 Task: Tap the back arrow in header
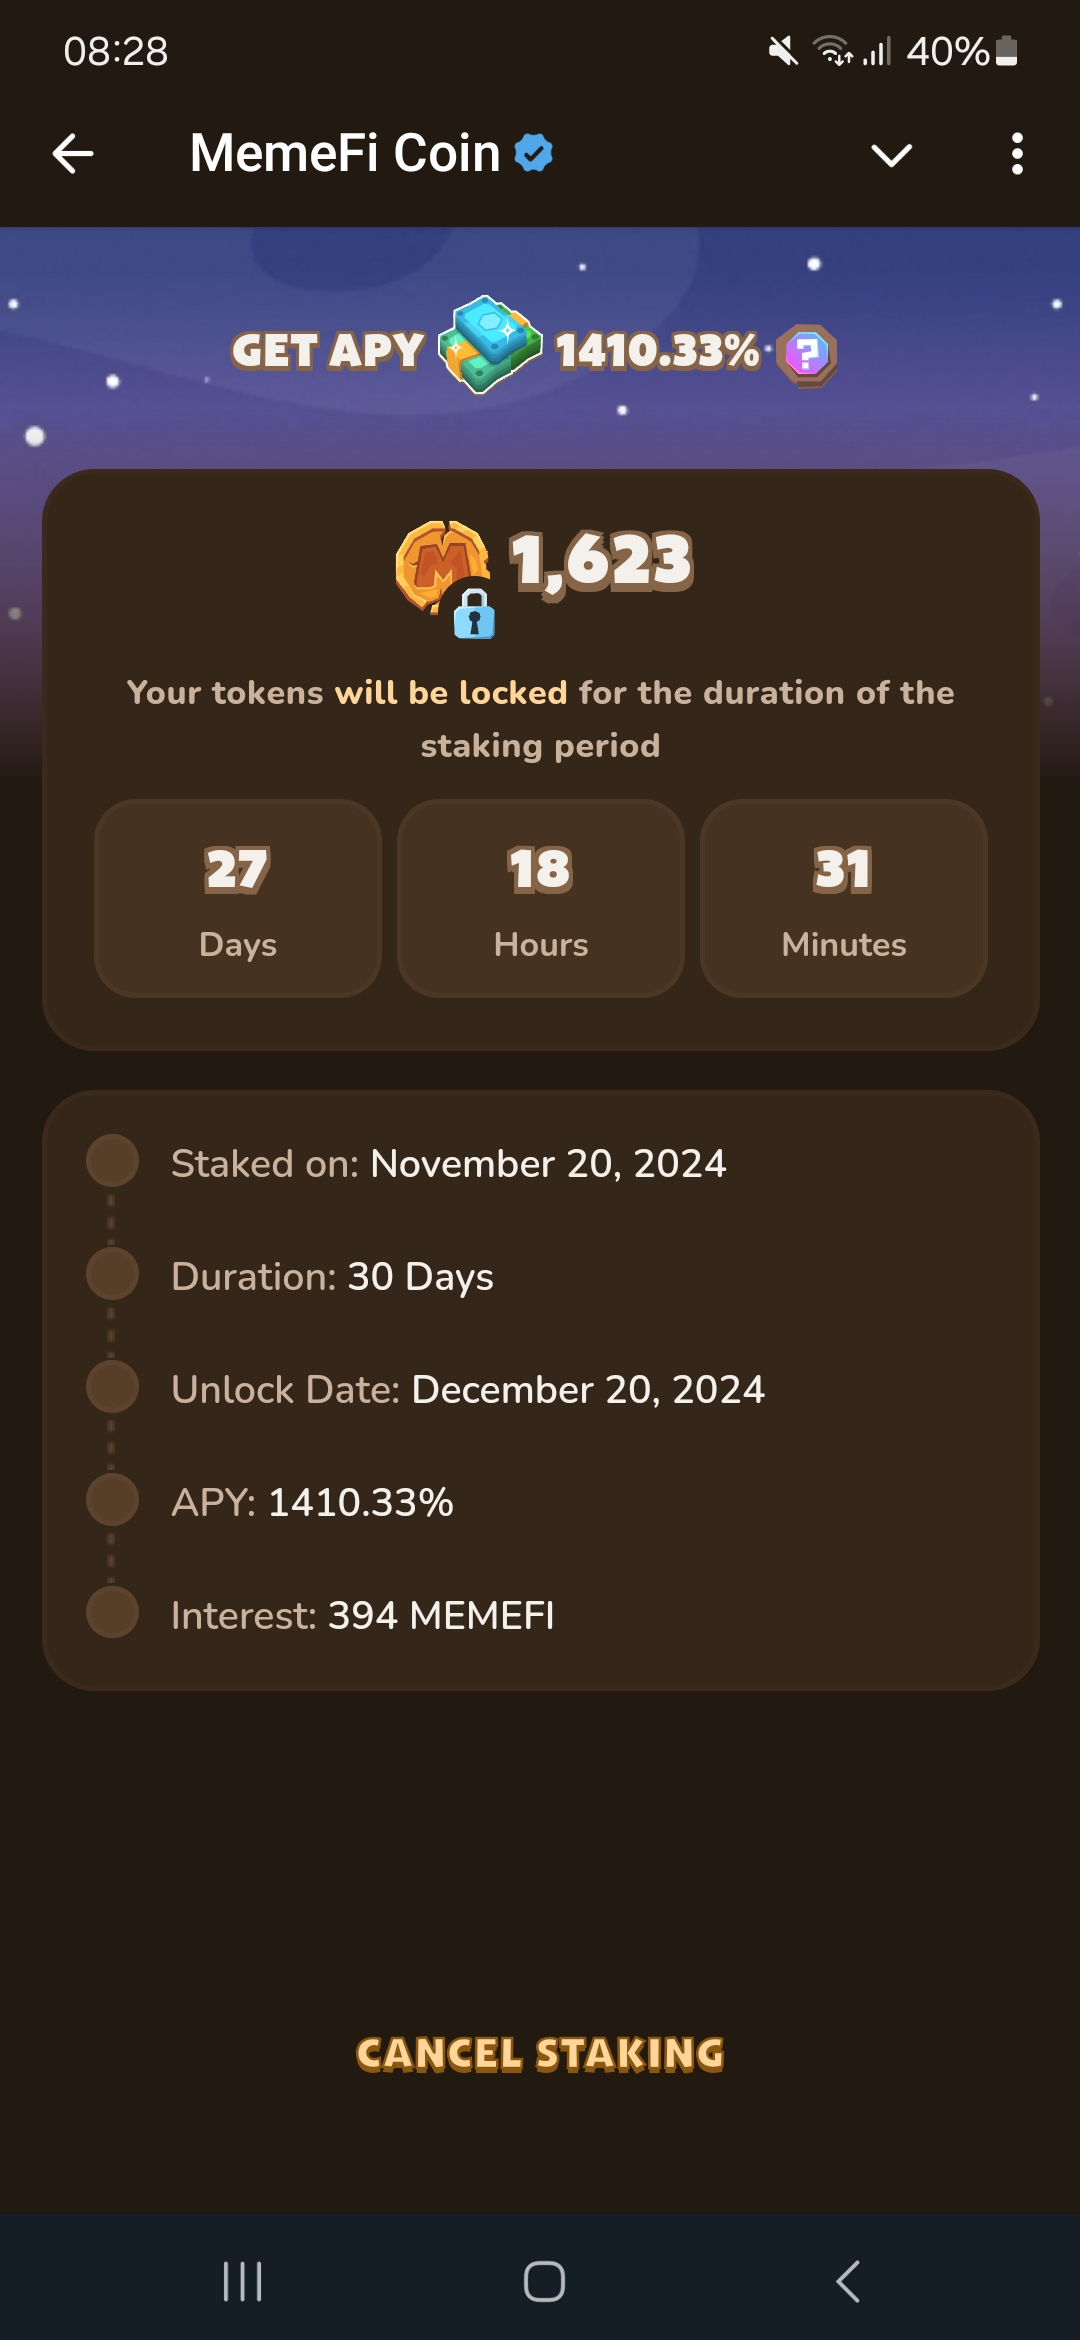(x=73, y=154)
